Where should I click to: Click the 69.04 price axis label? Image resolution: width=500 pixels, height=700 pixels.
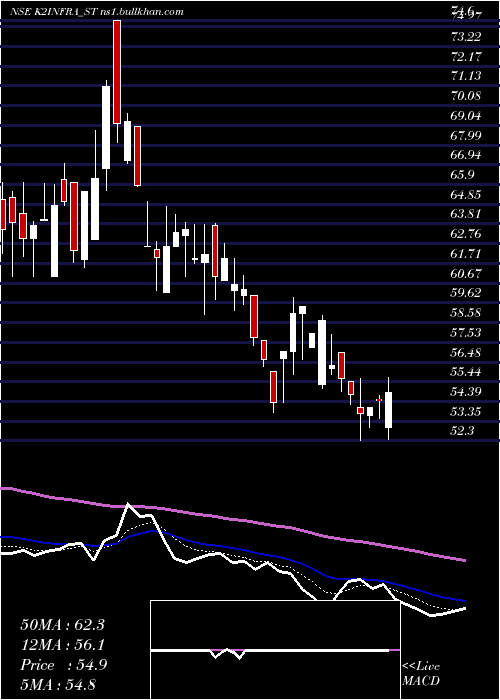(x=467, y=116)
